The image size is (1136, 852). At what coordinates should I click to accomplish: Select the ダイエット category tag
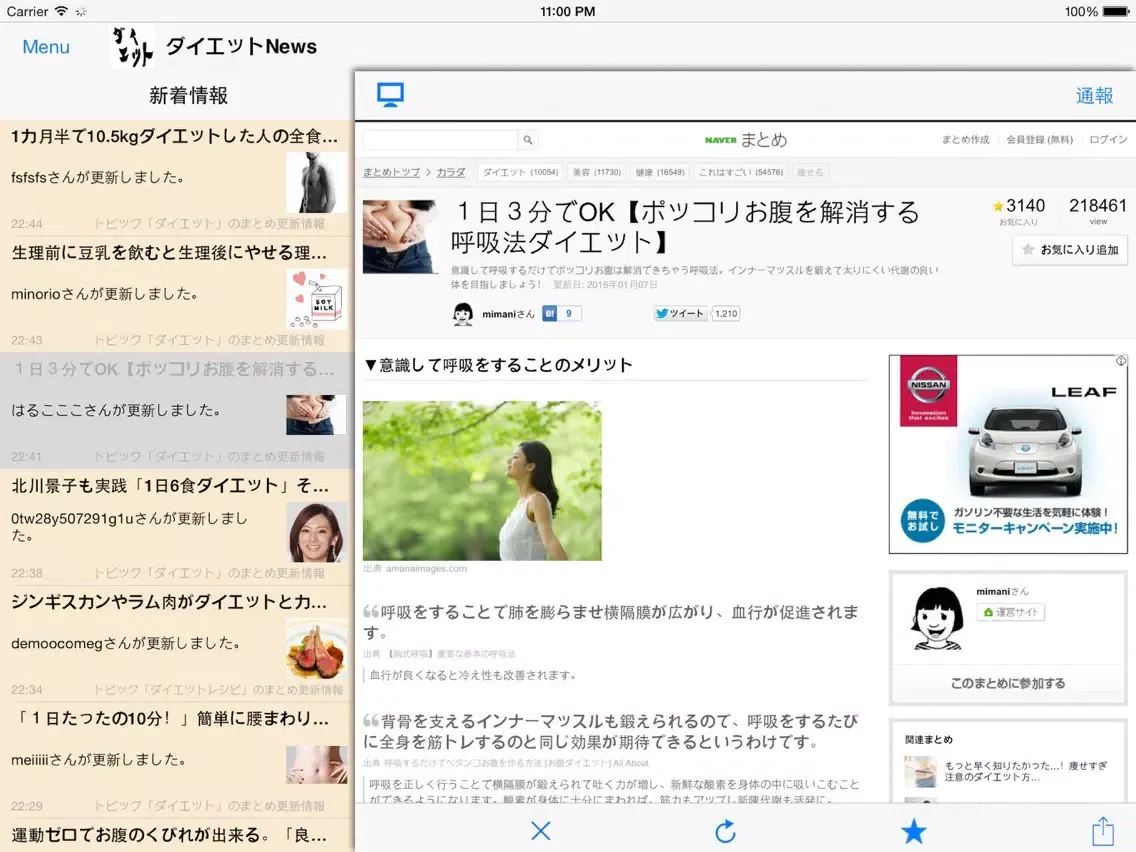pyautogui.click(x=519, y=172)
